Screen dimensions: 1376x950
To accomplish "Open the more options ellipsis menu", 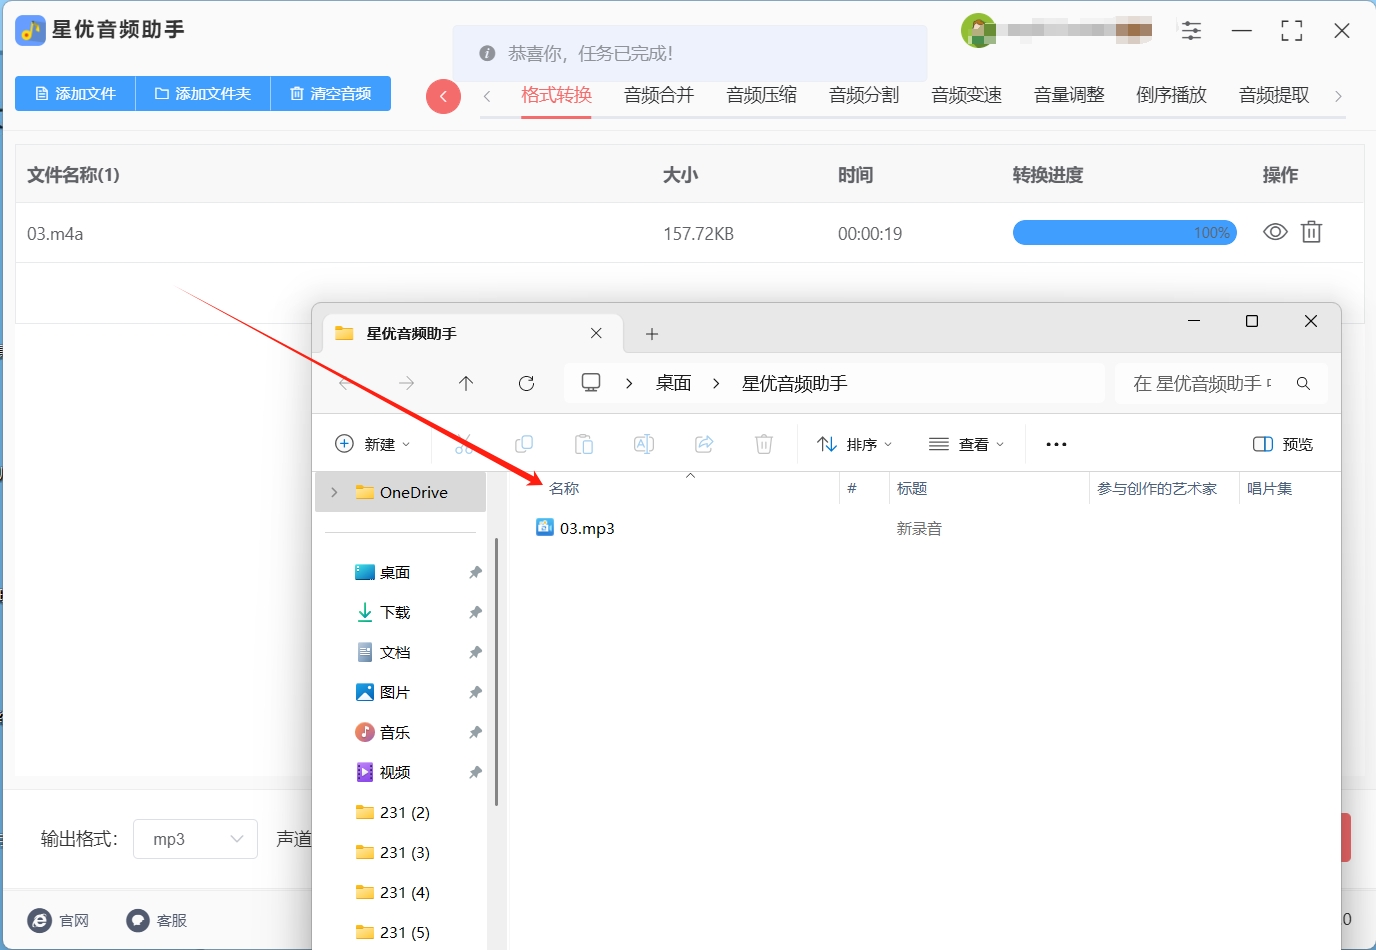I will coord(1056,444).
